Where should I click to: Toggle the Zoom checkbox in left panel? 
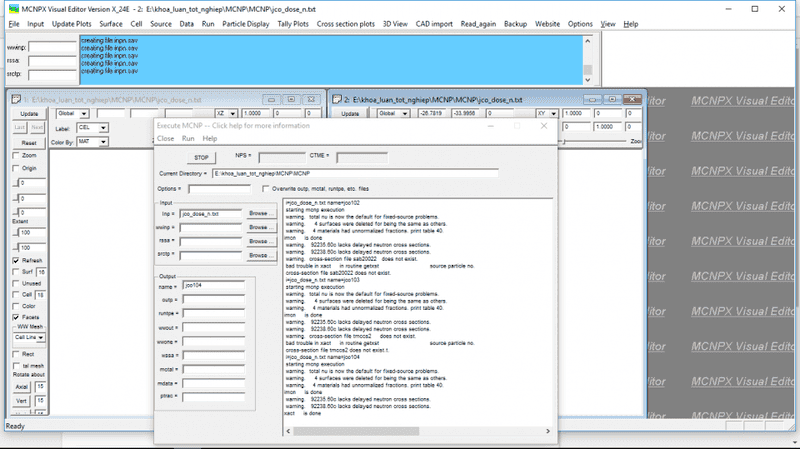click(15, 156)
